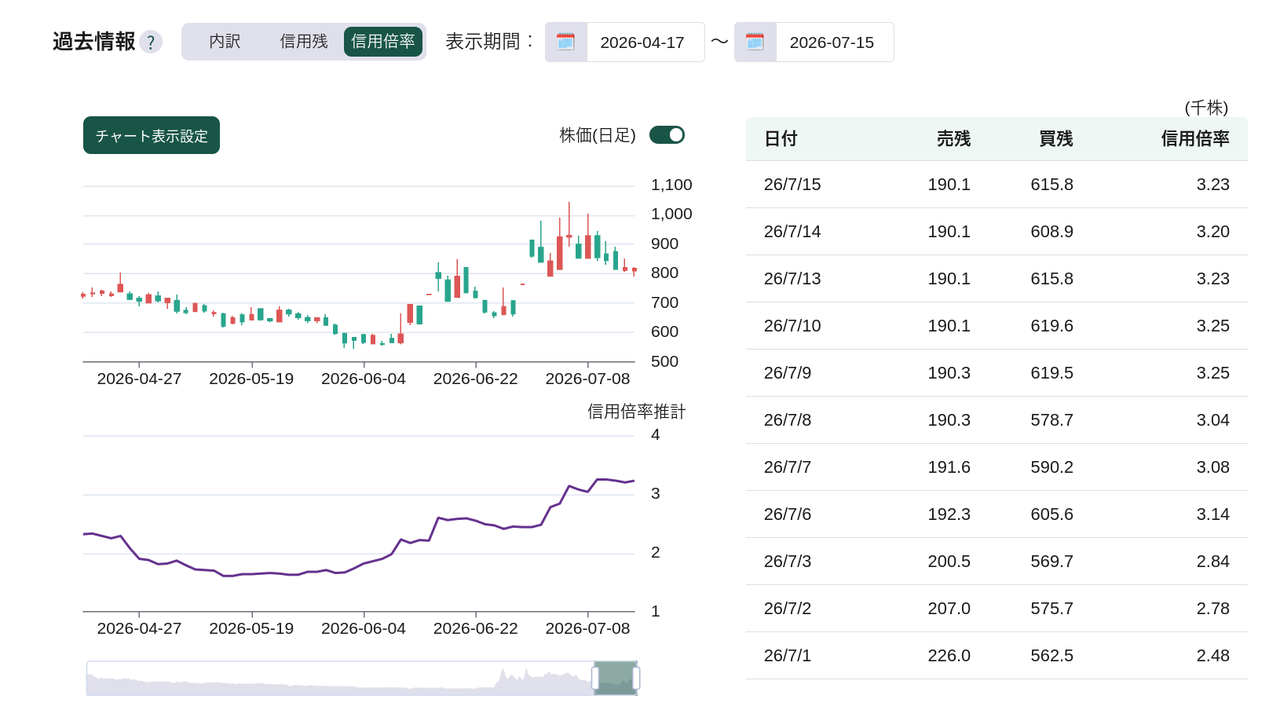Click the 日付 column header
The height and width of the screenshot is (703, 1280).
click(781, 139)
